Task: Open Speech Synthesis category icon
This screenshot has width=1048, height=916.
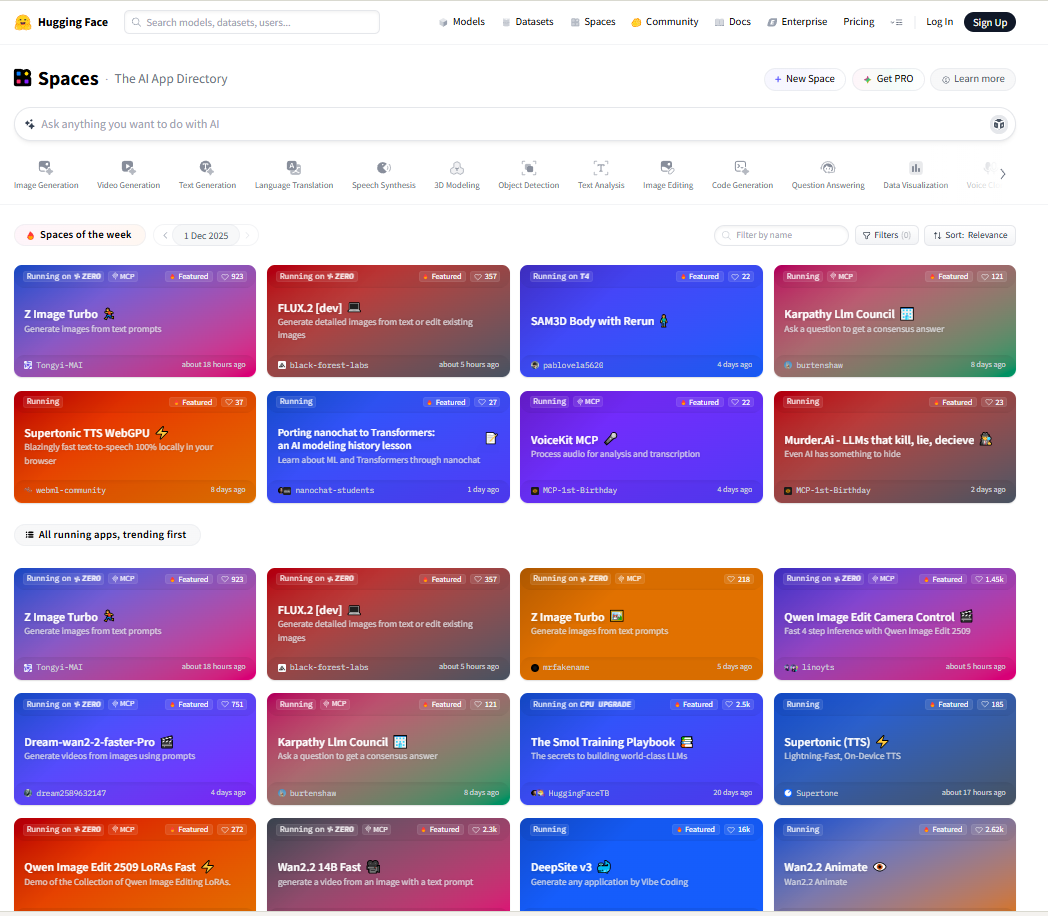Action: pos(384,168)
